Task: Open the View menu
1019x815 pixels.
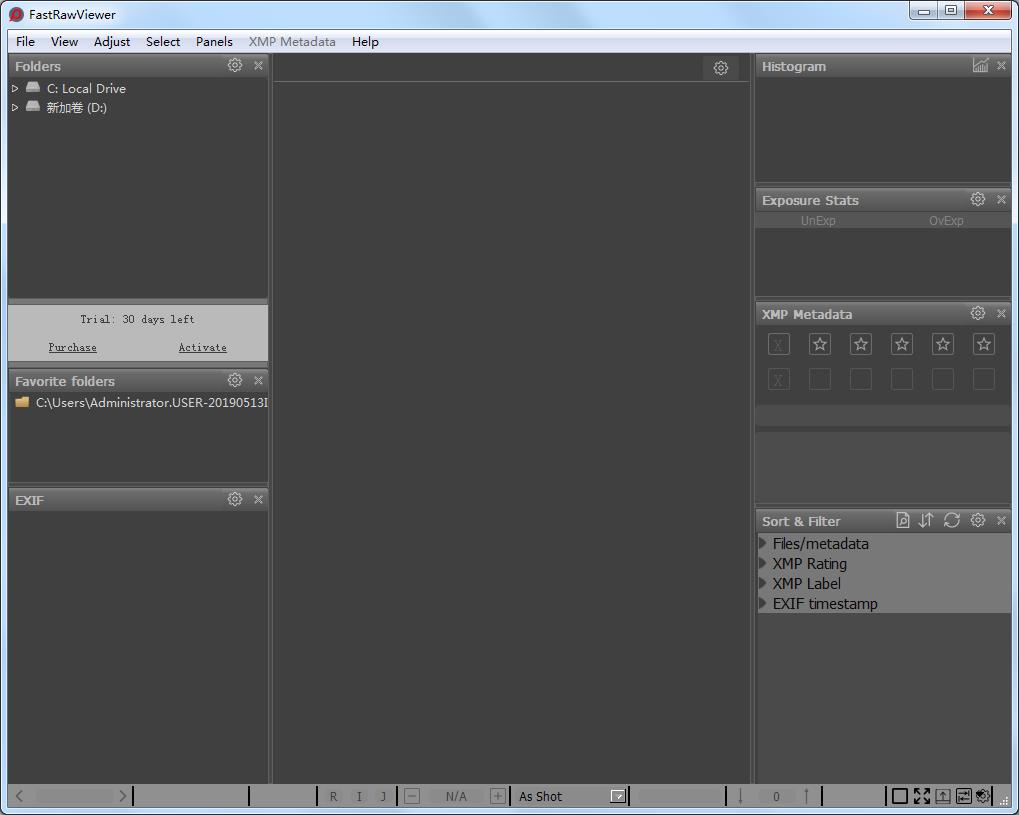Action: click(x=64, y=42)
